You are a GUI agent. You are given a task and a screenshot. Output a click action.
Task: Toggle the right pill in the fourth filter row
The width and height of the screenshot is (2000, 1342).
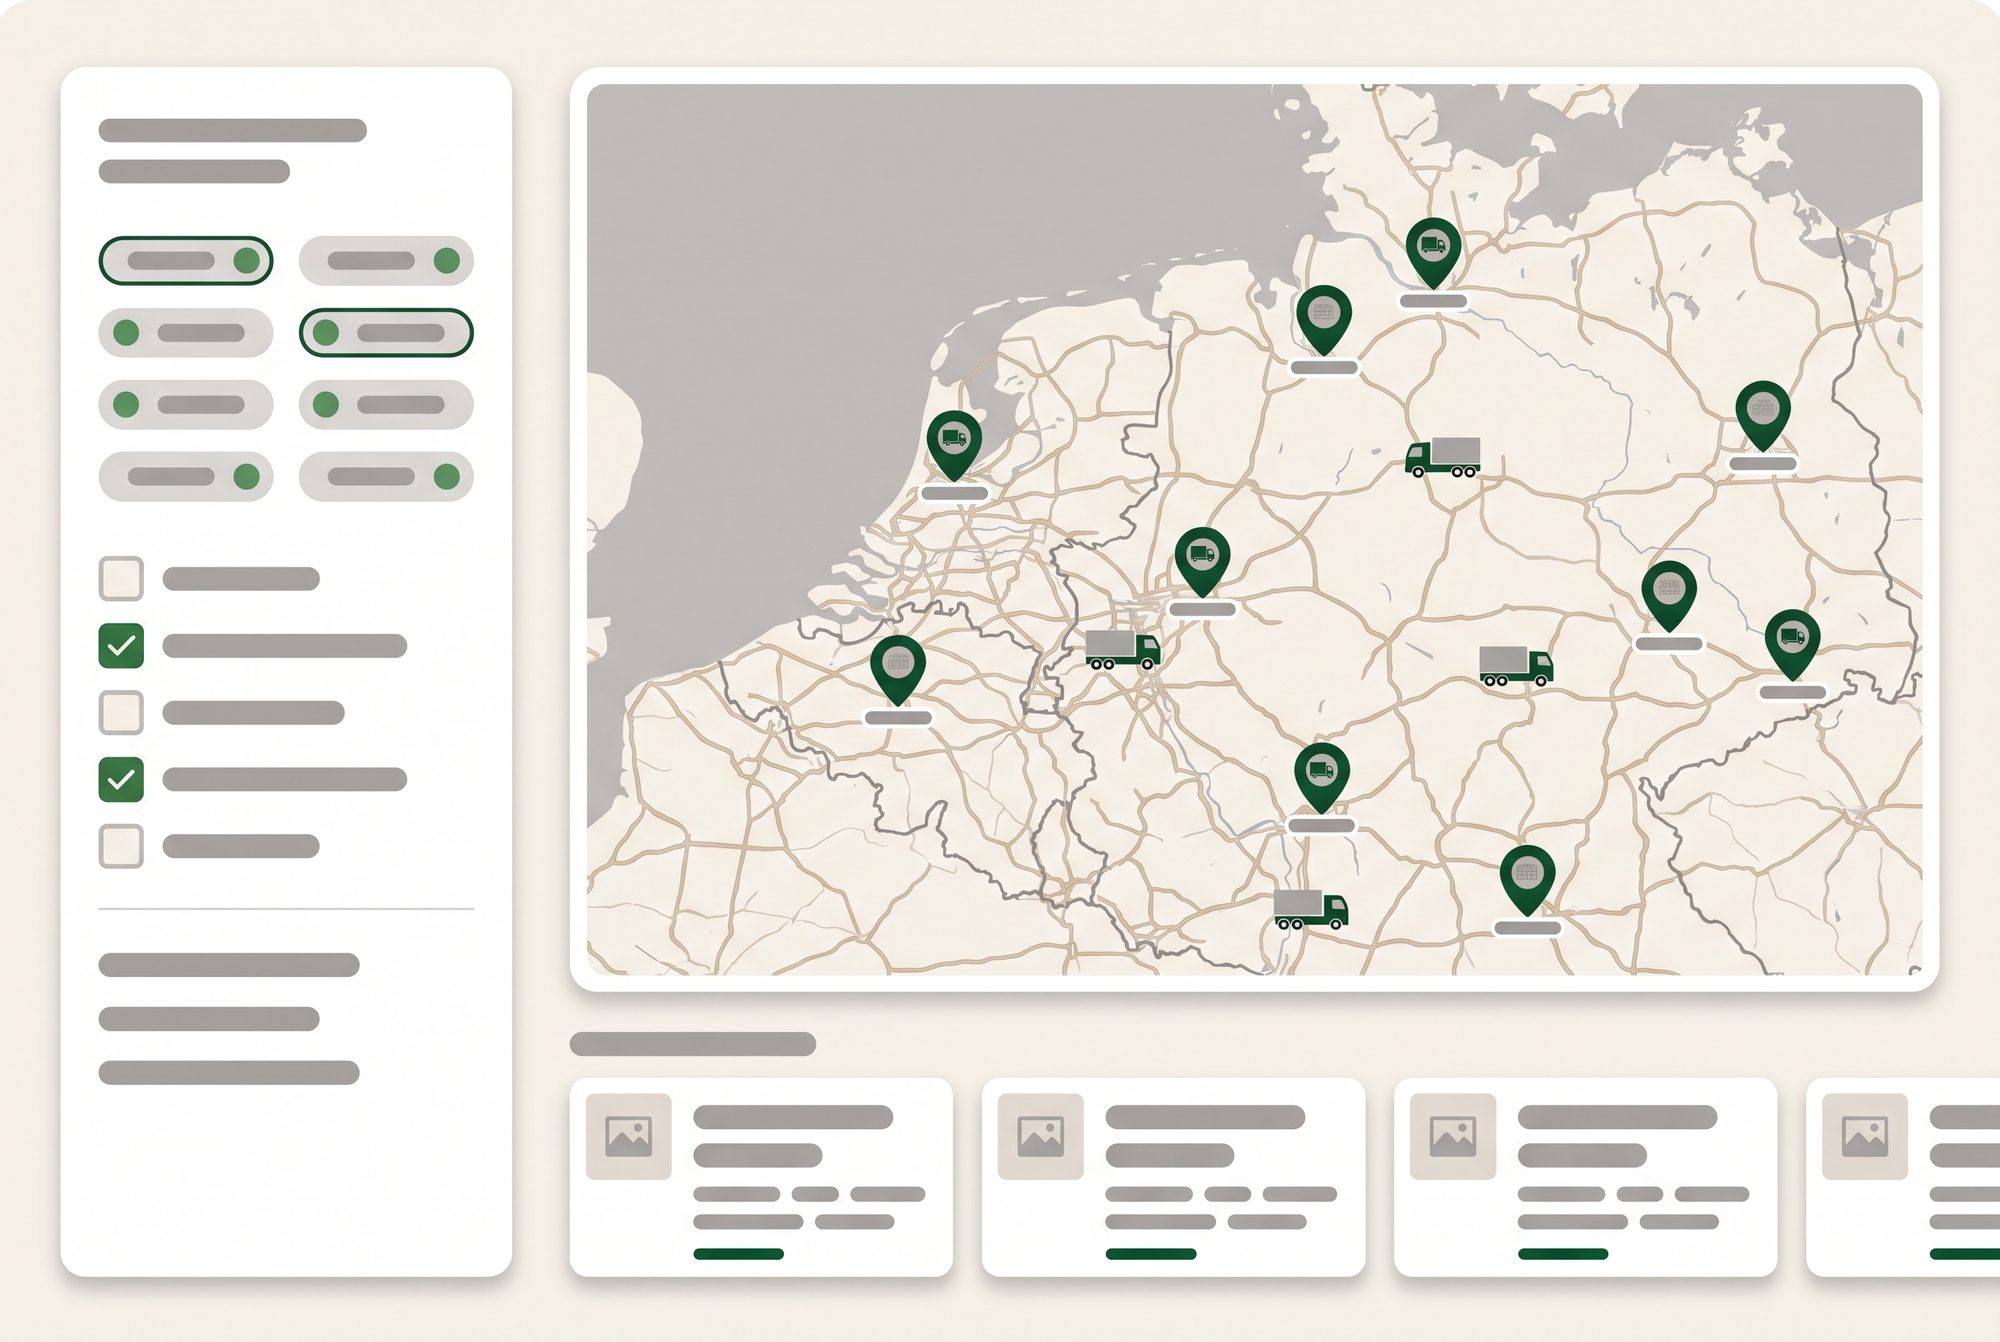386,477
